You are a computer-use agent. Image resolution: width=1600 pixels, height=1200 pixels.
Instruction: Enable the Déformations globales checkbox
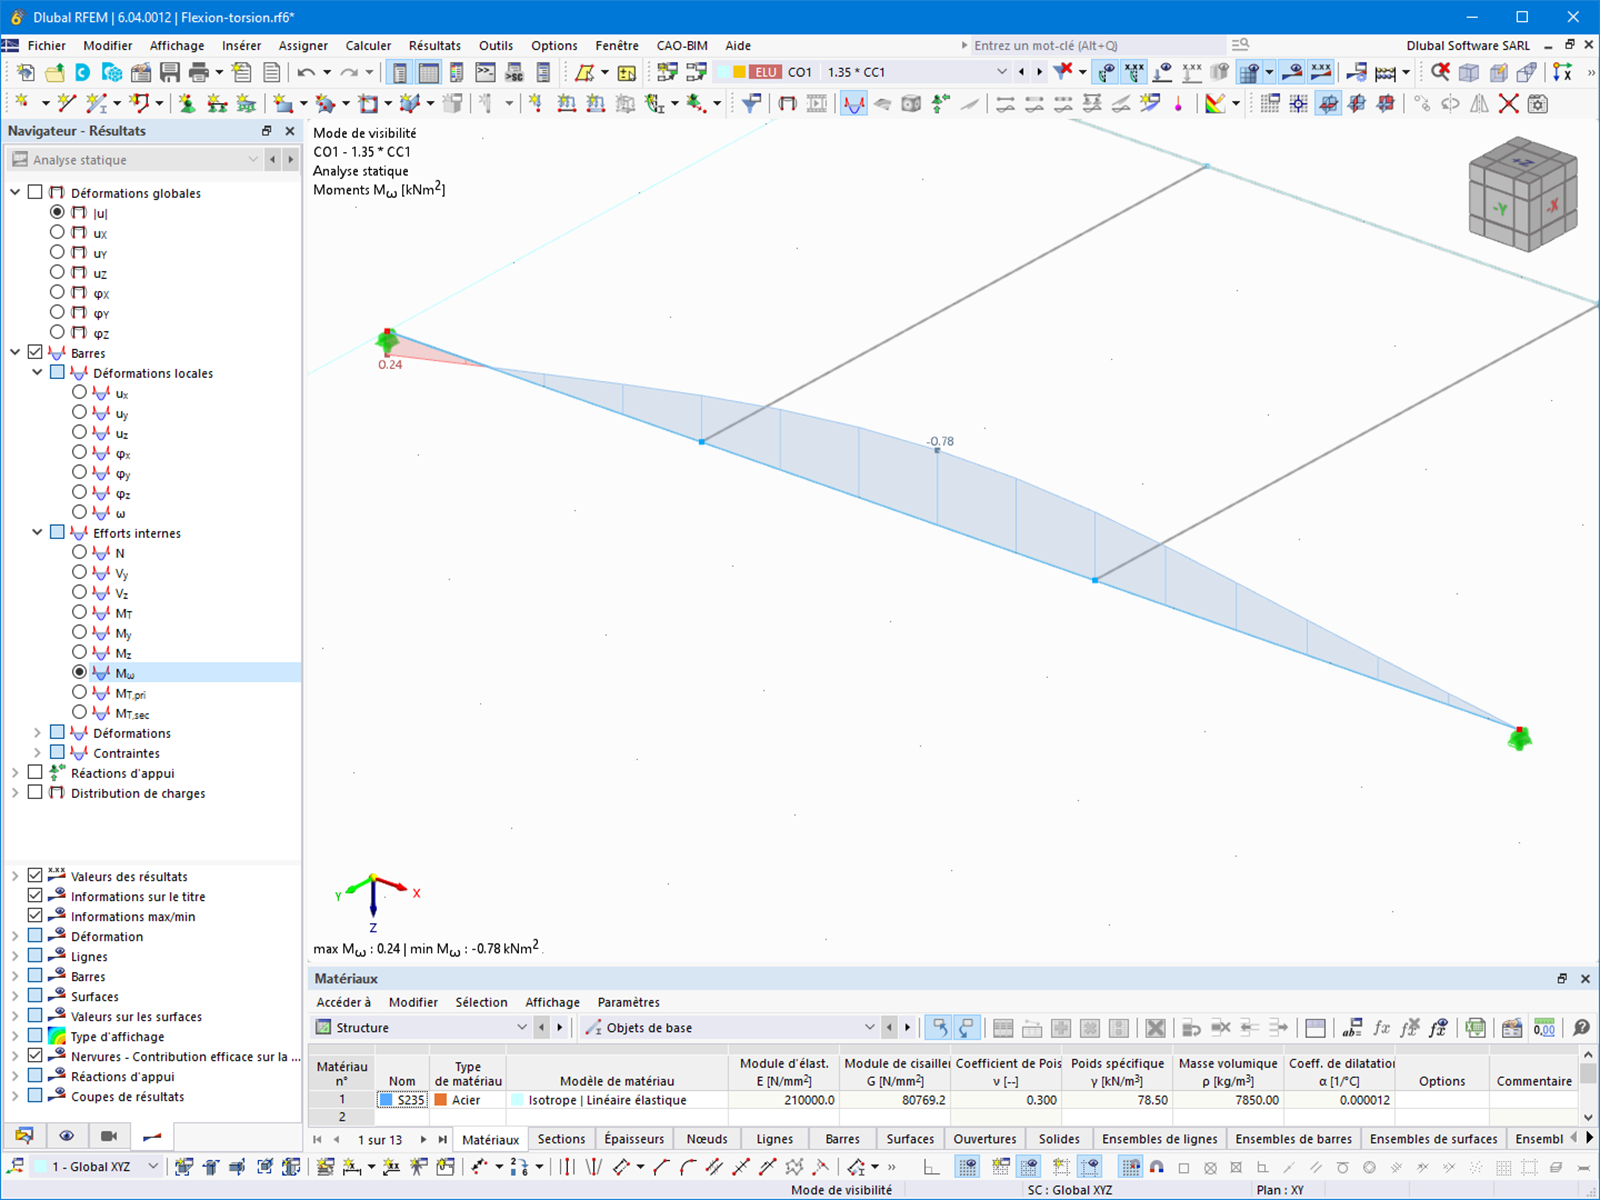point(36,192)
